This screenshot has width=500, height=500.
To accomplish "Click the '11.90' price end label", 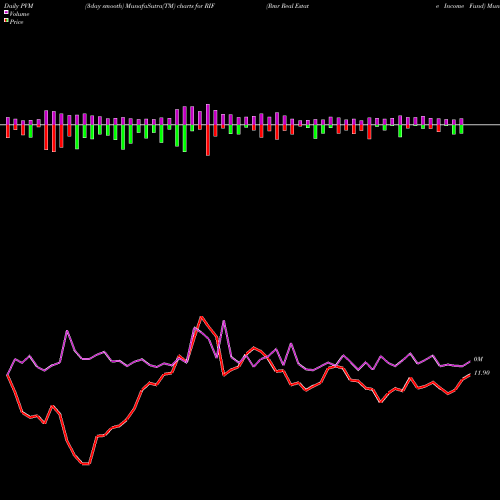I will 482,373.
